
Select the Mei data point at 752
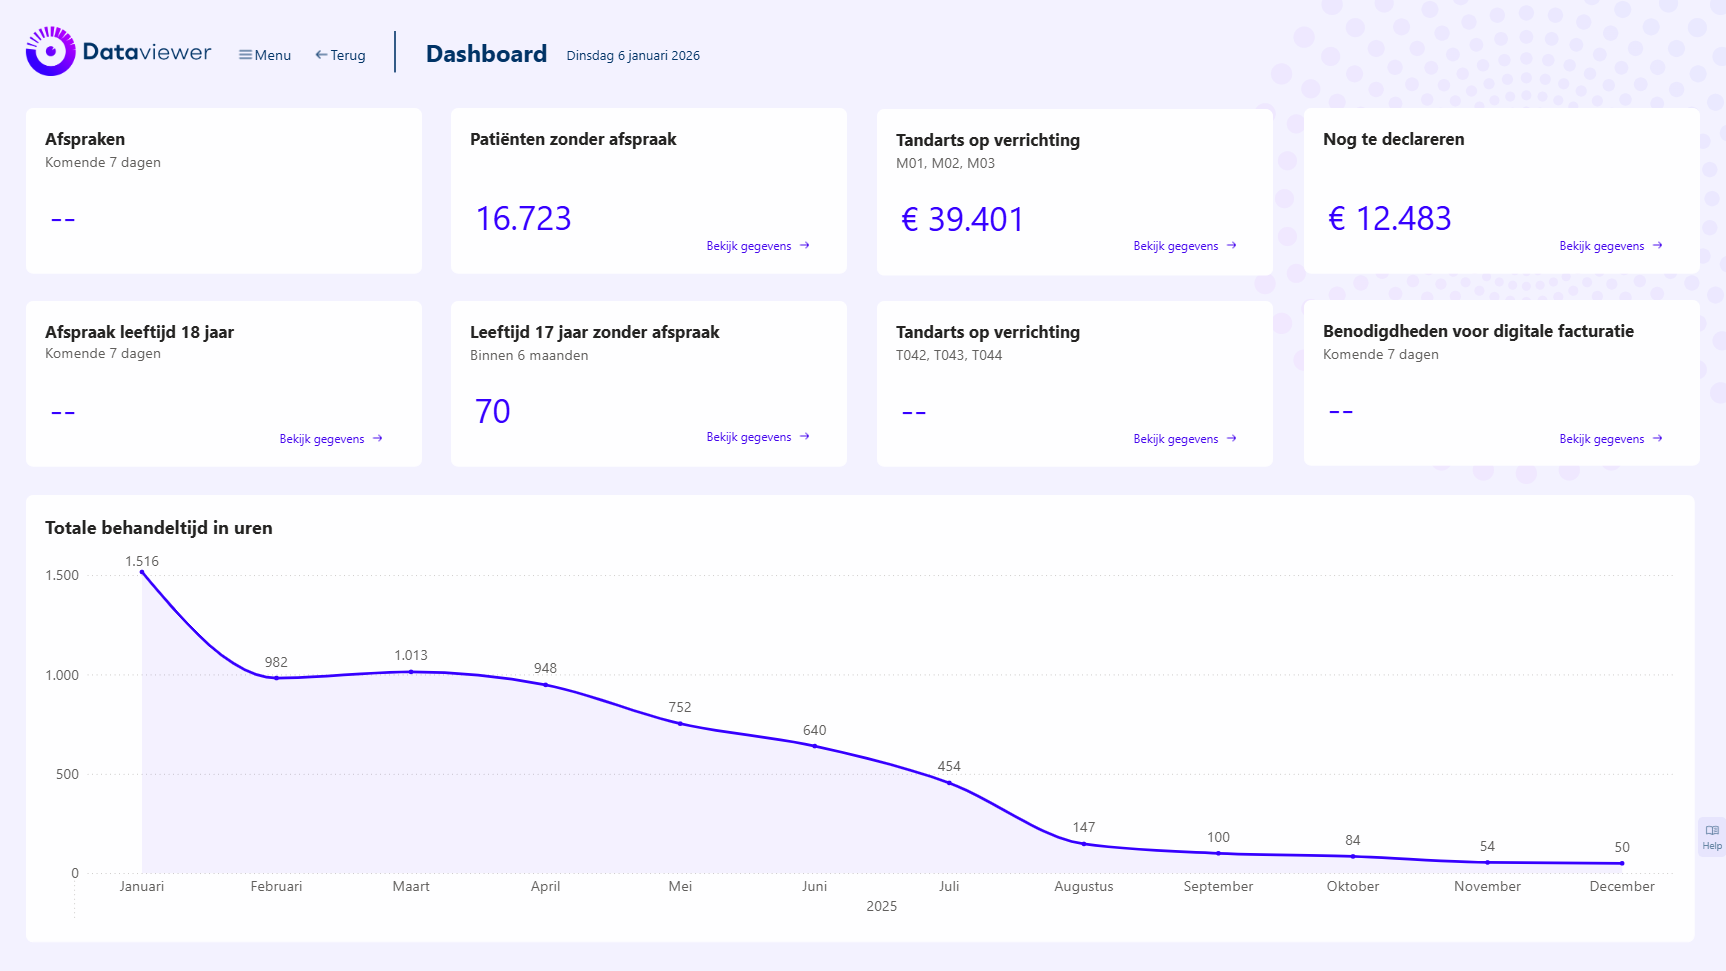point(680,723)
